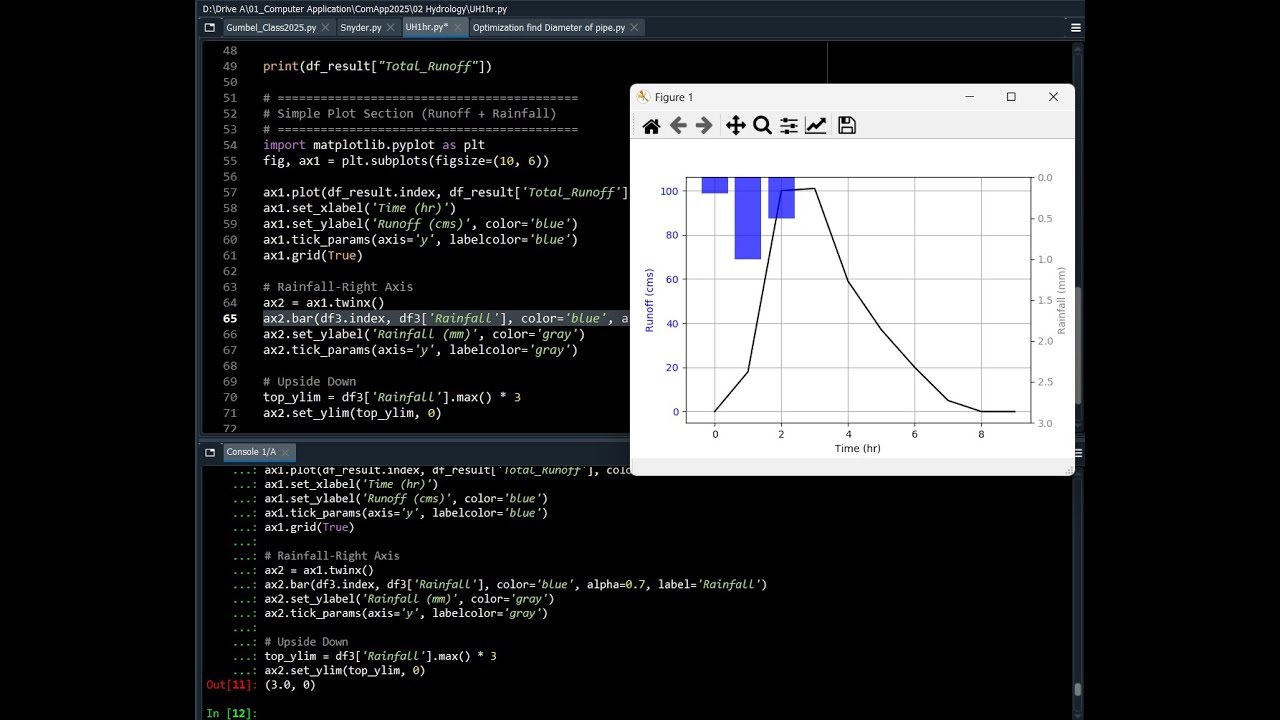
Task: Reset plot view with Home icon
Action: pyautogui.click(x=651, y=126)
